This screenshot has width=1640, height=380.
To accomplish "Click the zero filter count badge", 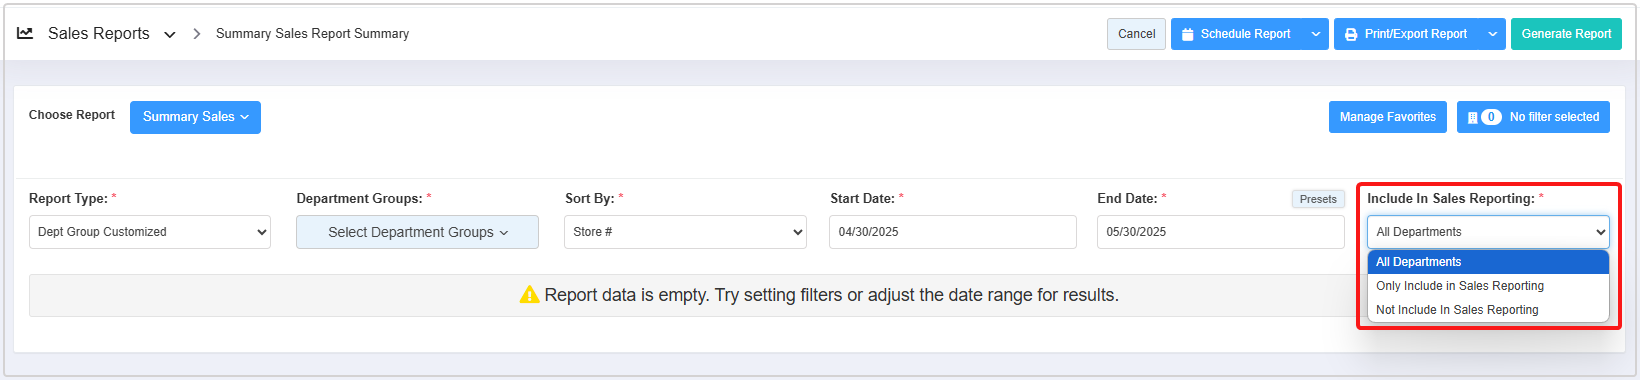I will 1491,117.
